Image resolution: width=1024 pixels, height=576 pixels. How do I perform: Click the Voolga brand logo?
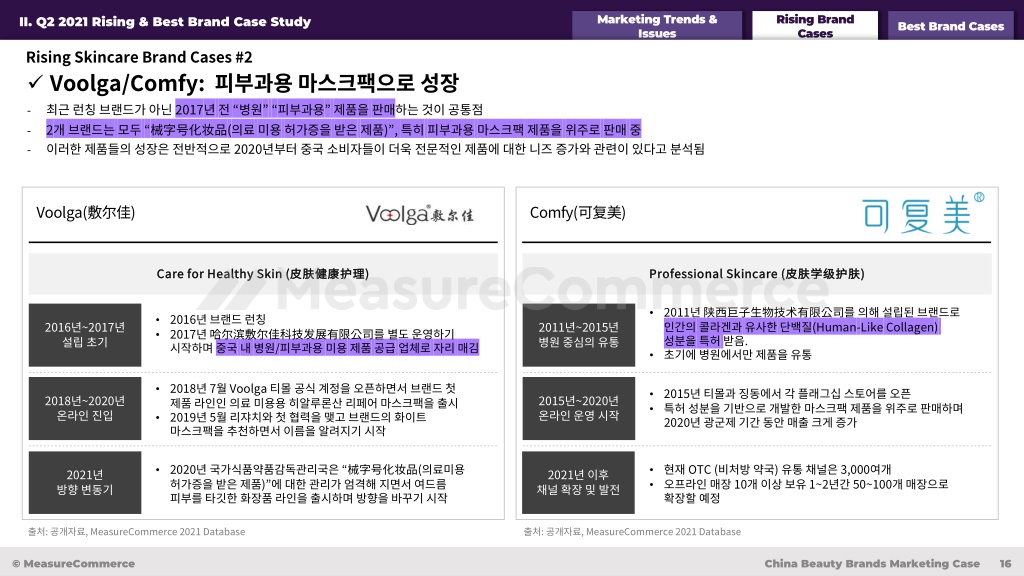pos(419,214)
